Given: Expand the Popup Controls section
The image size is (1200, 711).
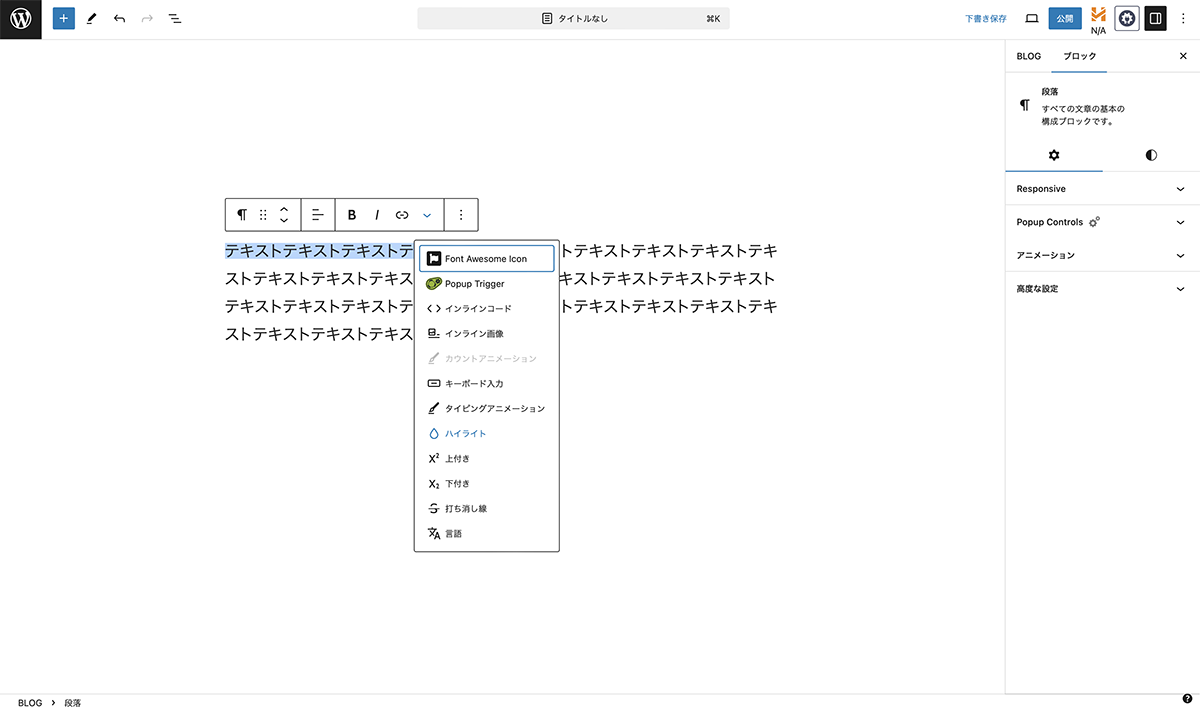Looking at the screenshot, I should (1102, 222).
